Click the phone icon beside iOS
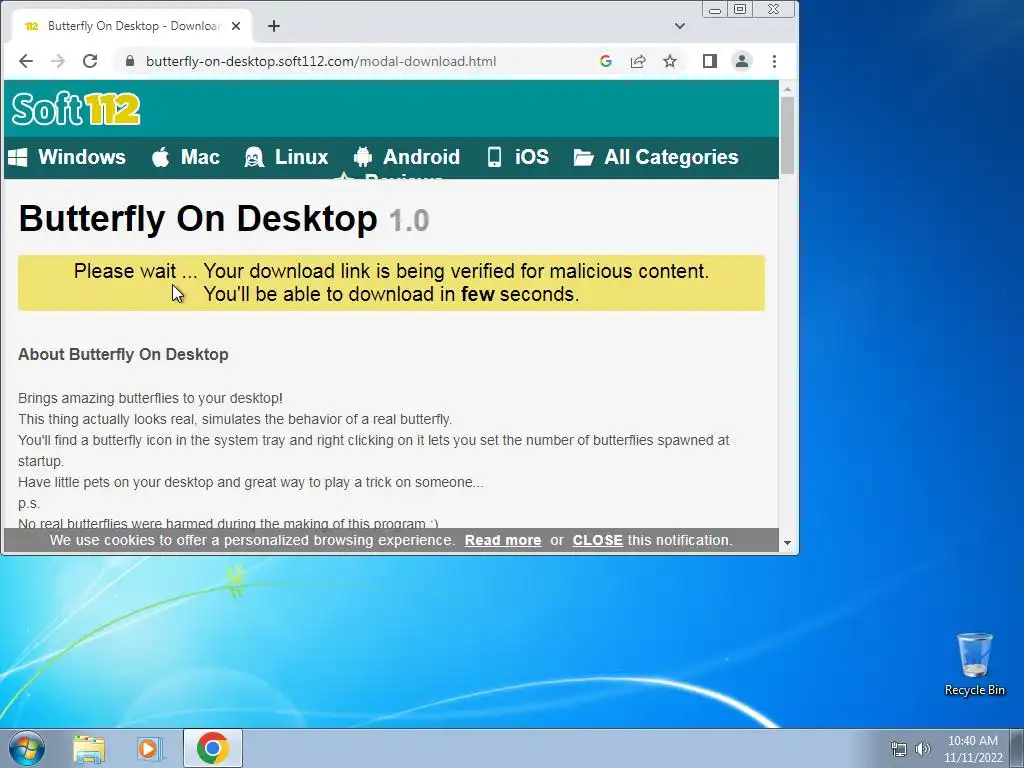 [494, 157]
